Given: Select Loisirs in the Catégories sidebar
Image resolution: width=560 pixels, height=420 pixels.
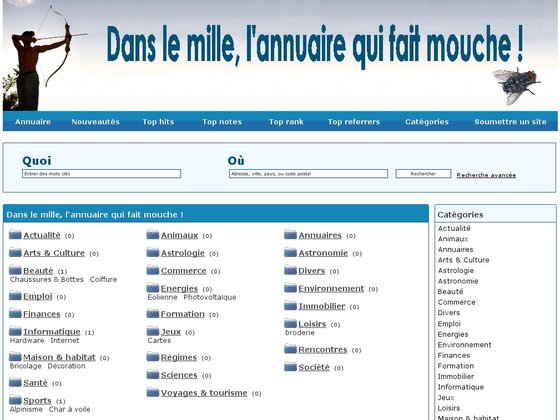Looking at the screenshot, I should point(449,408).
